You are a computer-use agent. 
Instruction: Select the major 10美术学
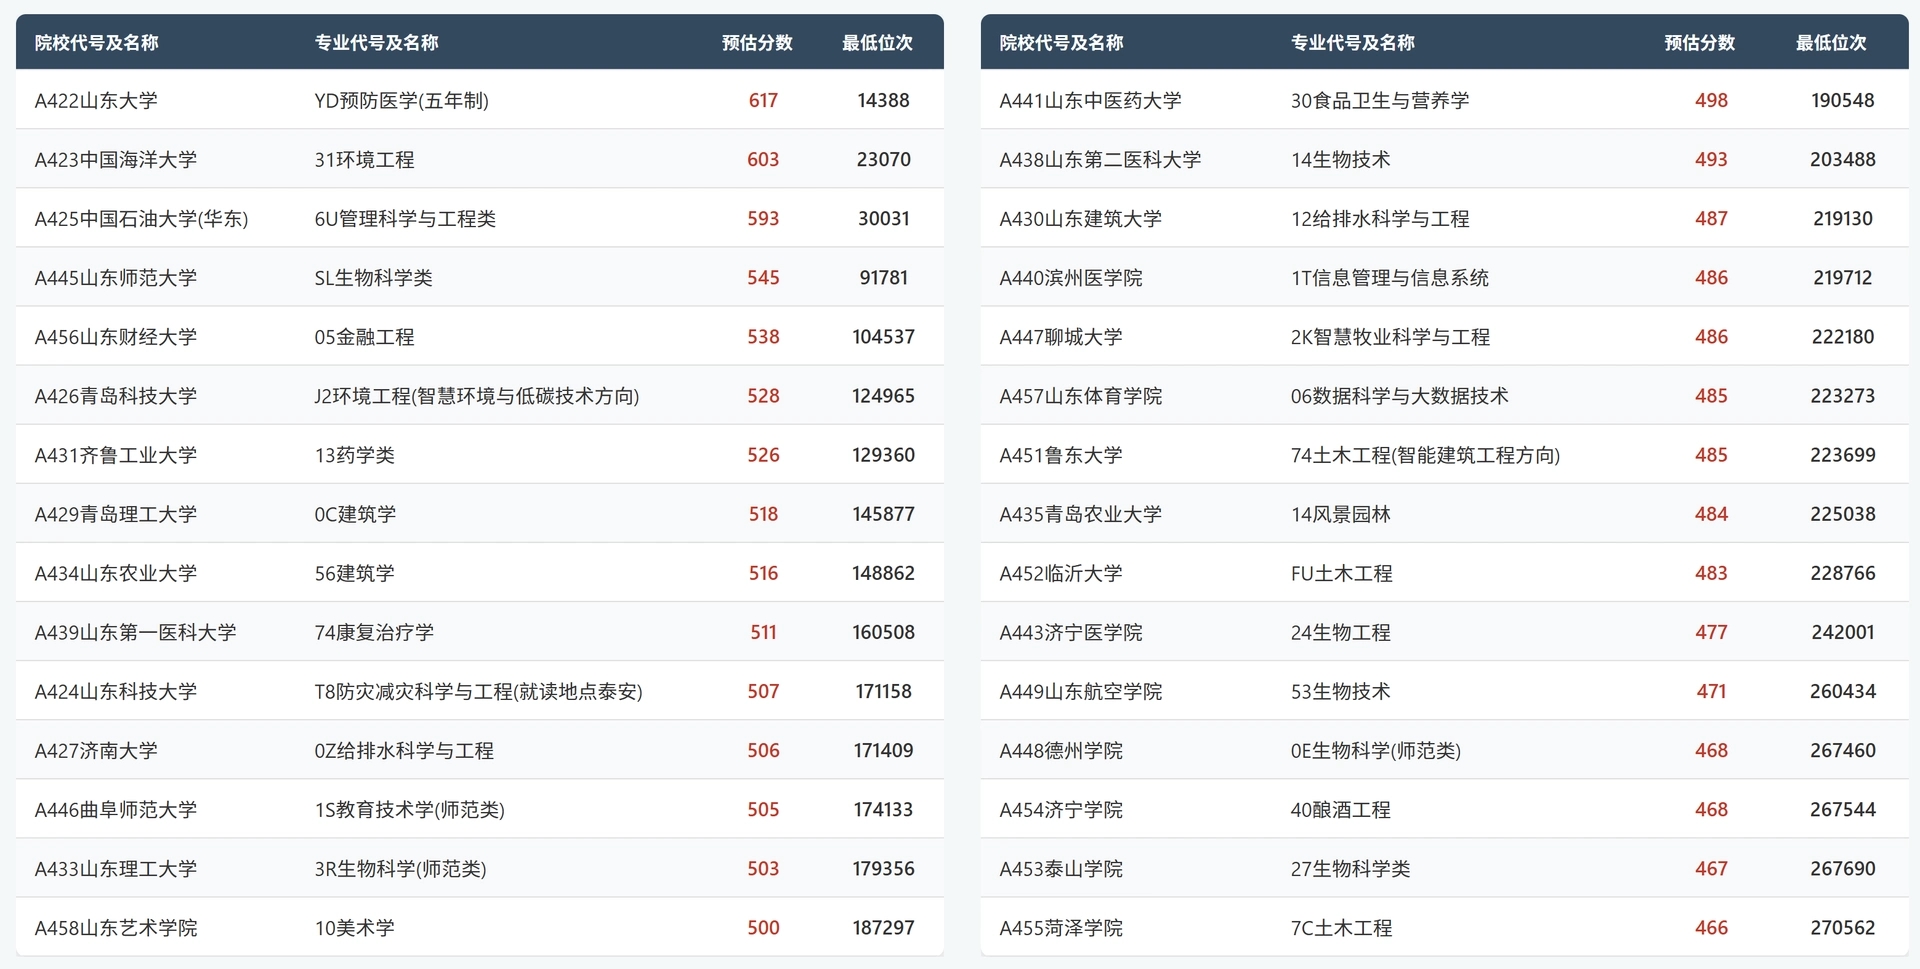click(x=354, y=926)
